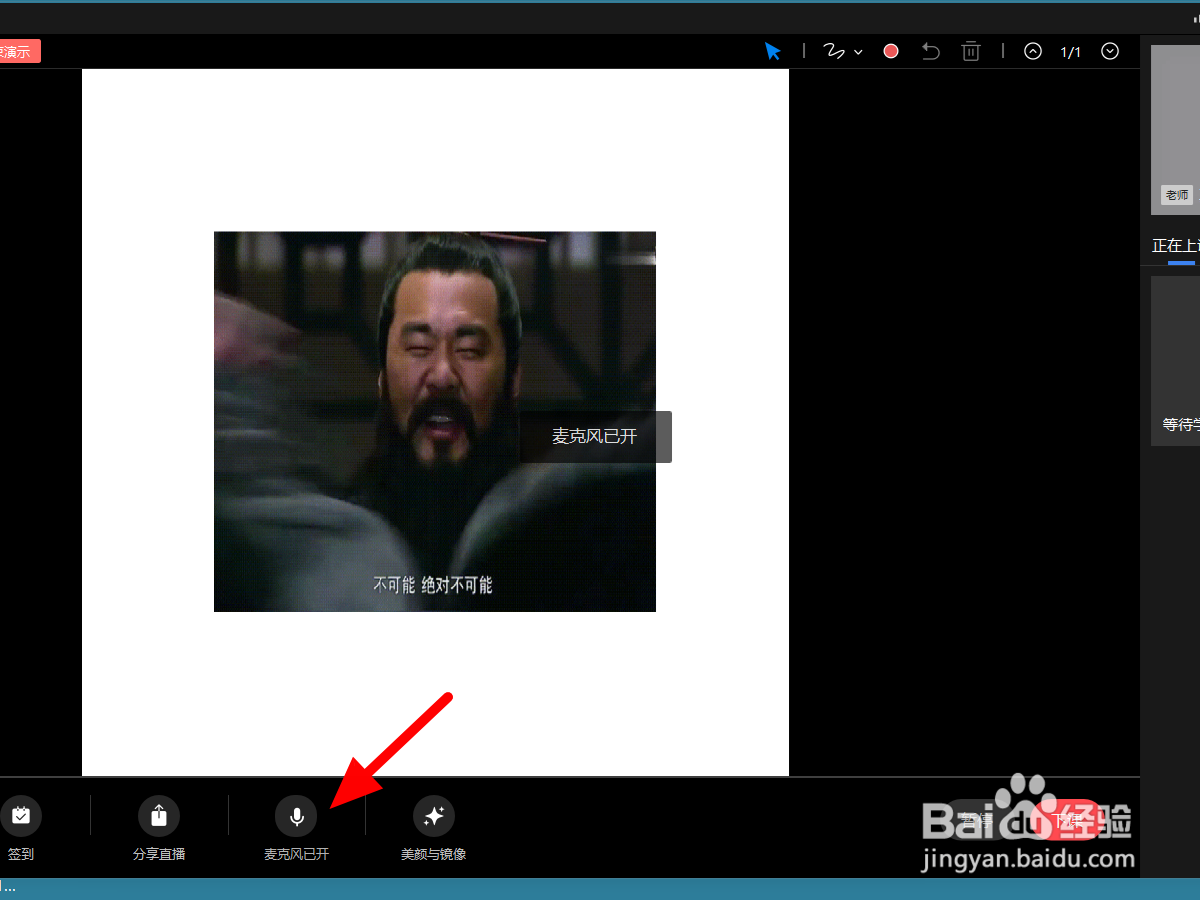Open the check-in (签到) icon
Image resolution: width=1200 pixels, height=900 pixels.
(x=21, y=816)
